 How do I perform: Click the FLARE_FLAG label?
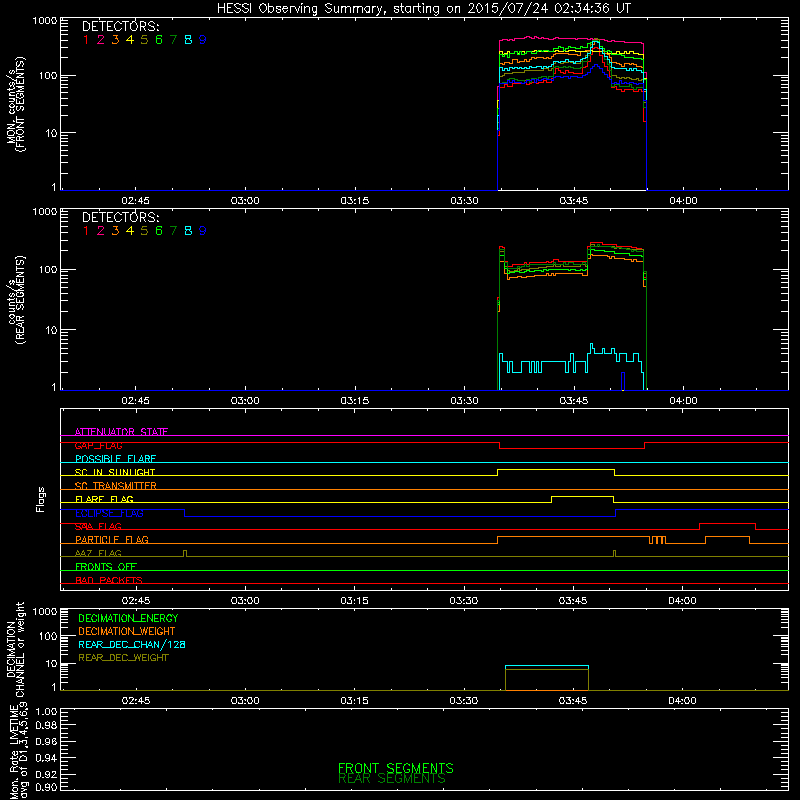[x=104, y=499]
